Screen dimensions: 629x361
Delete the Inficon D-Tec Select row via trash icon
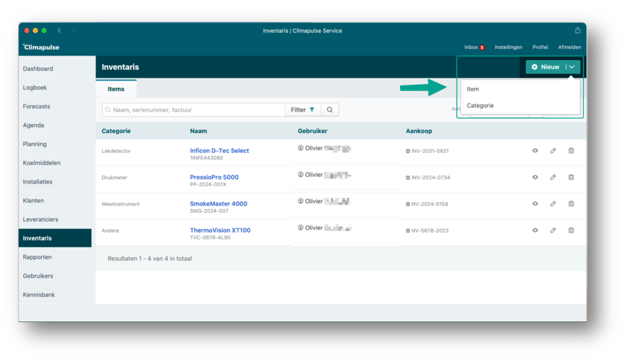point(571,151)
